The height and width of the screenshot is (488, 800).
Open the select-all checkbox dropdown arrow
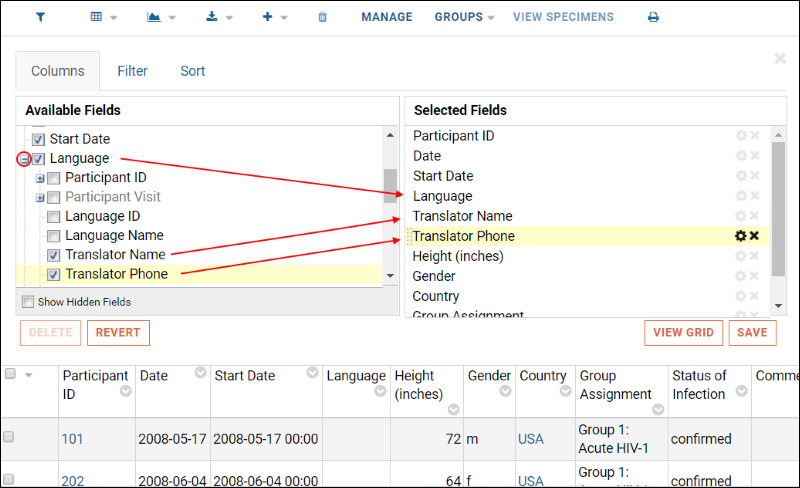29,375
